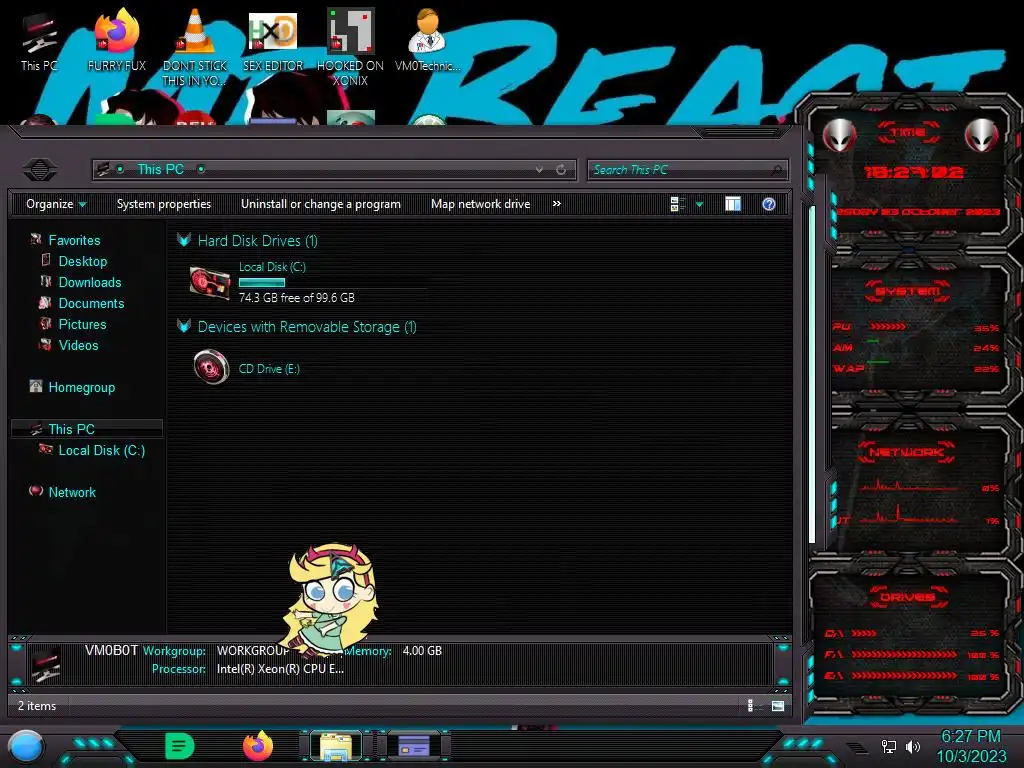Click the Star Butterfly desktop mascot
Viewport: 1024px width, 768px height.
click(332, 600)
